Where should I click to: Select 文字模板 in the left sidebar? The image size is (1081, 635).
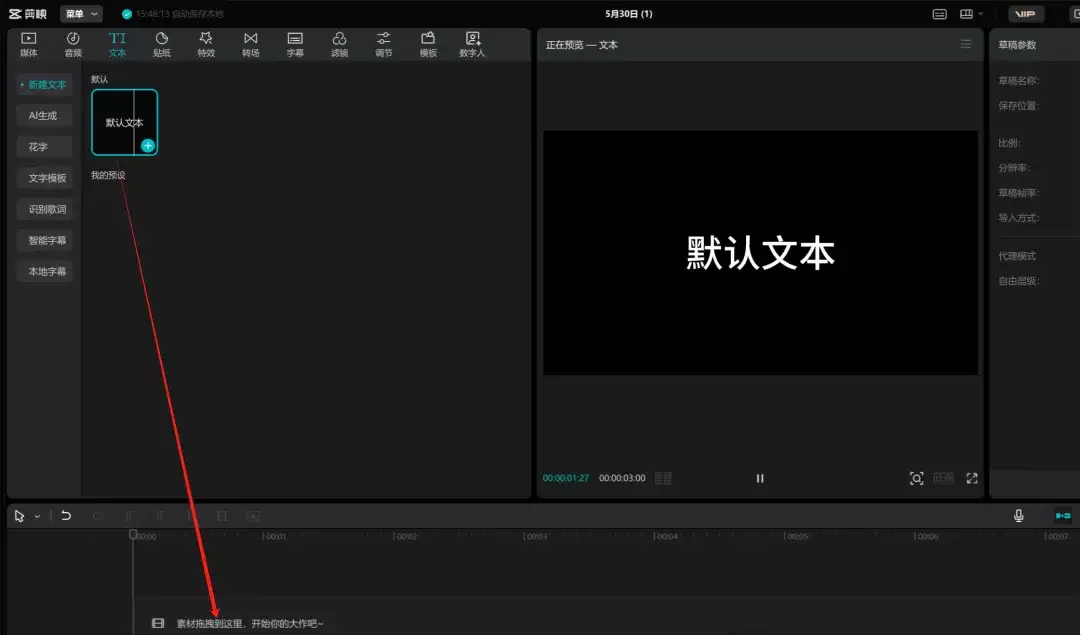(44, 178)
